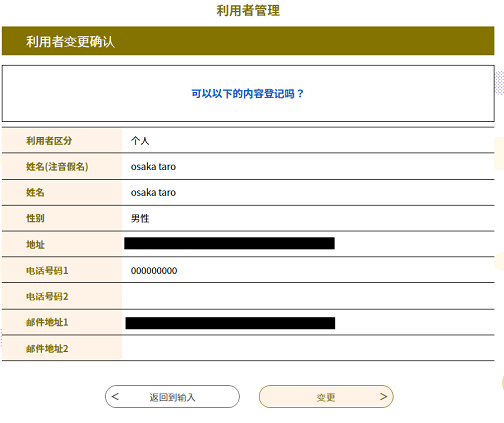Click the 利用者变更确认 header bar

[x=248, y=41]
